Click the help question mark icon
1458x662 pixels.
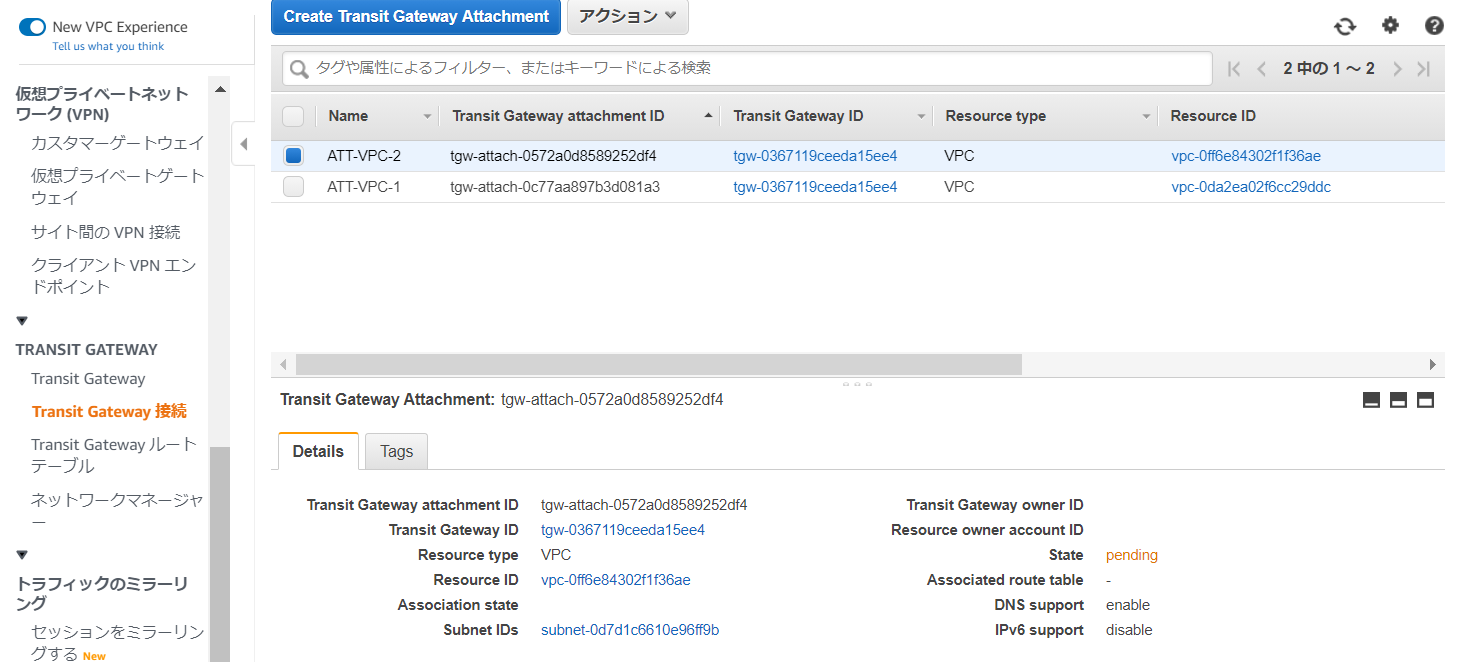click(1434, 26)
